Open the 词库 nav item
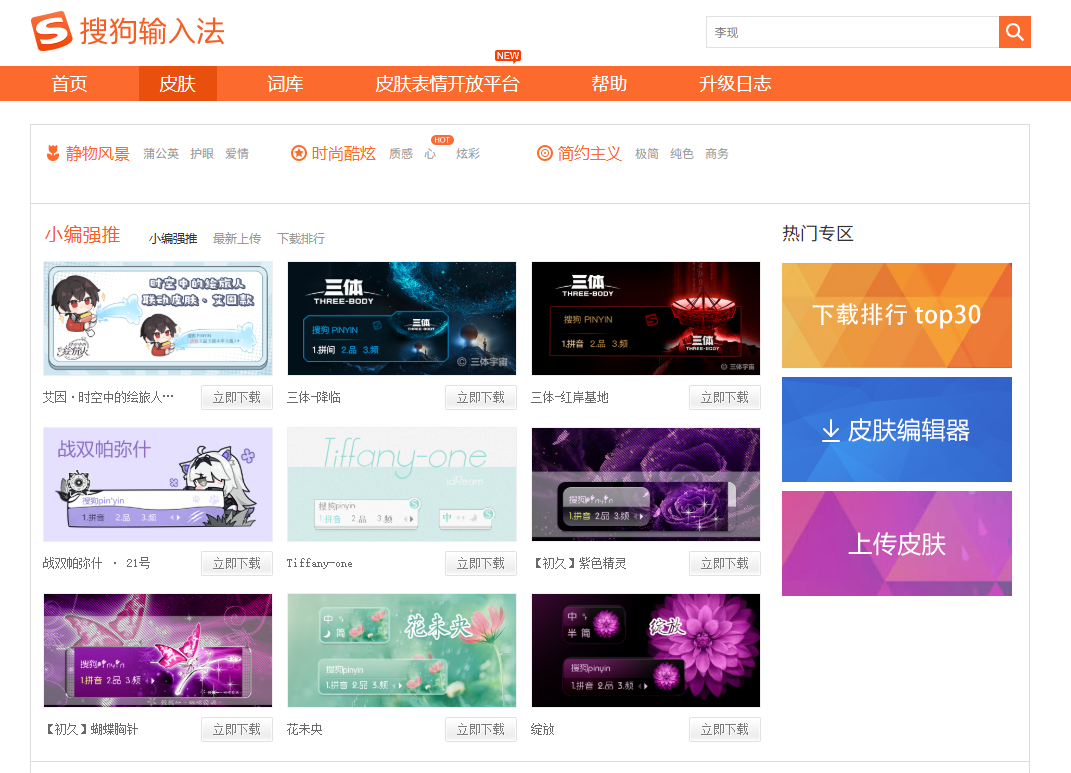This screenshot has width=1071, height=773. point(286,84)
